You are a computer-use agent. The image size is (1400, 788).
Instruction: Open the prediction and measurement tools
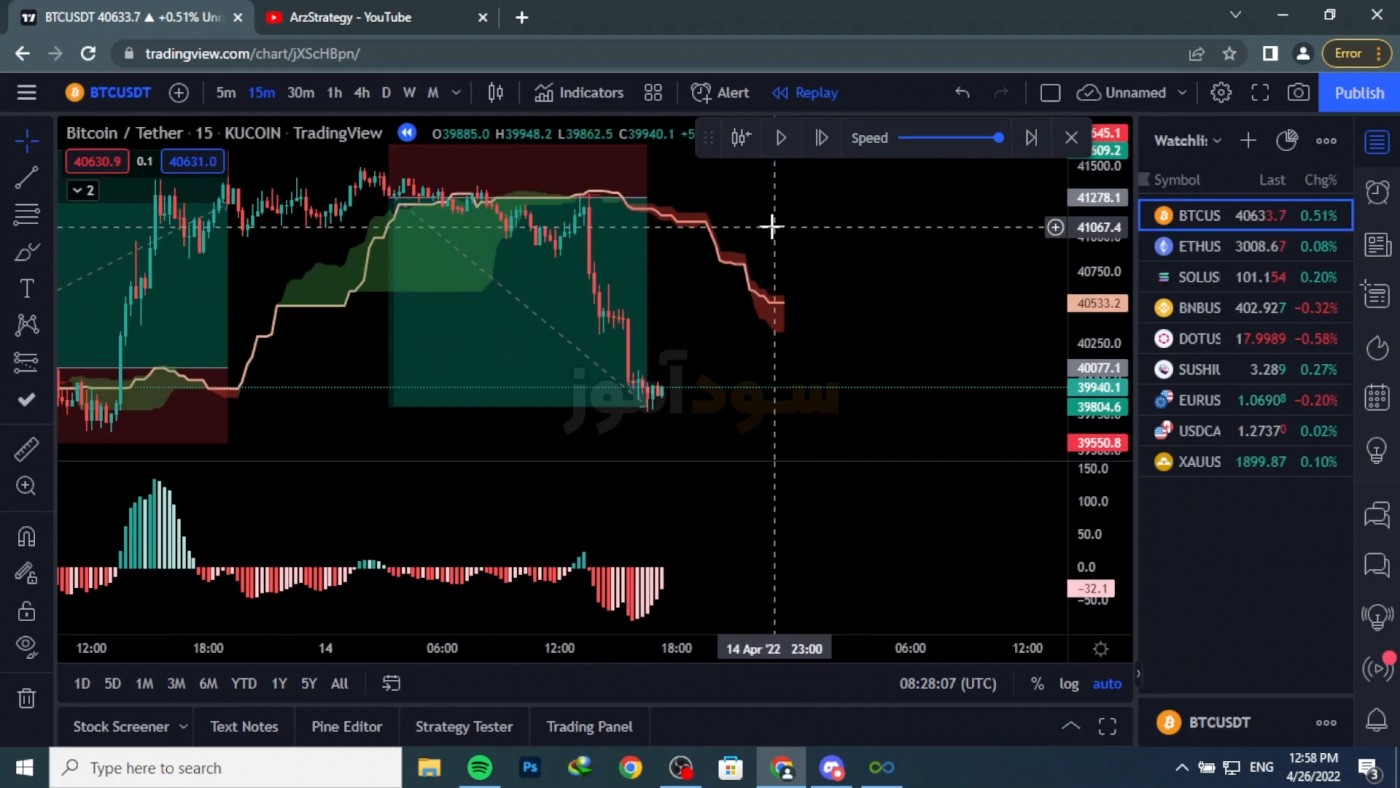point(27,362)
